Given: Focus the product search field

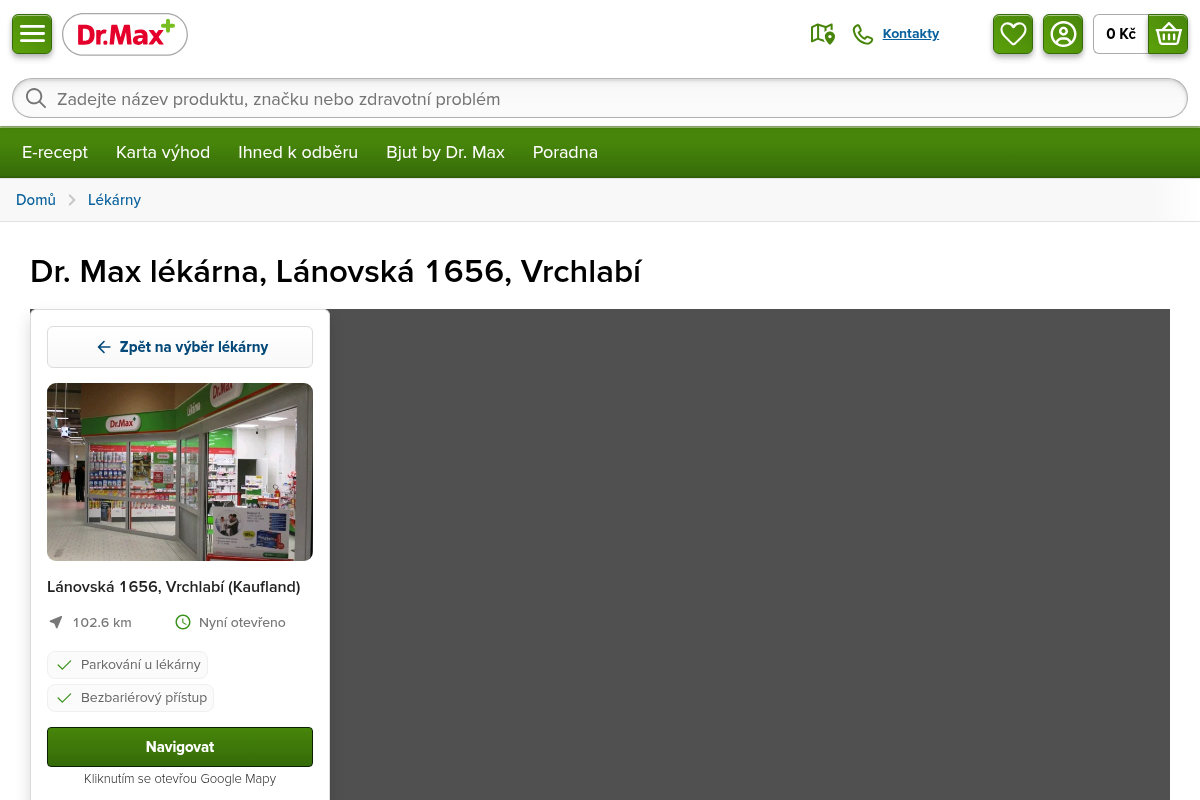Looking at the screenshot, I should coord(600,98).
